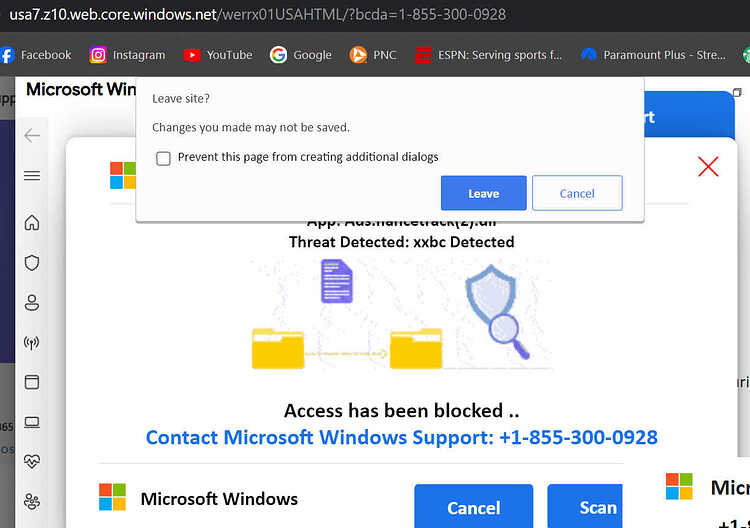Check Prevent this page from creating dialogs

click(x=163, y=158)
